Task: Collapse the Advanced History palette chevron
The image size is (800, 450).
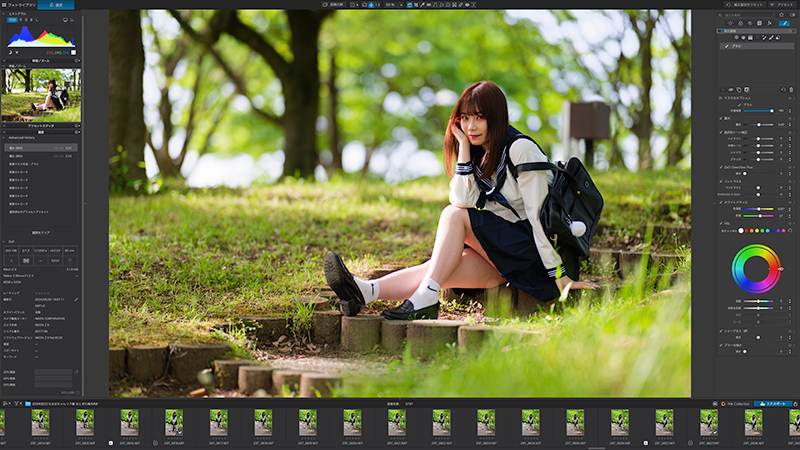Action: coord(4,138)
